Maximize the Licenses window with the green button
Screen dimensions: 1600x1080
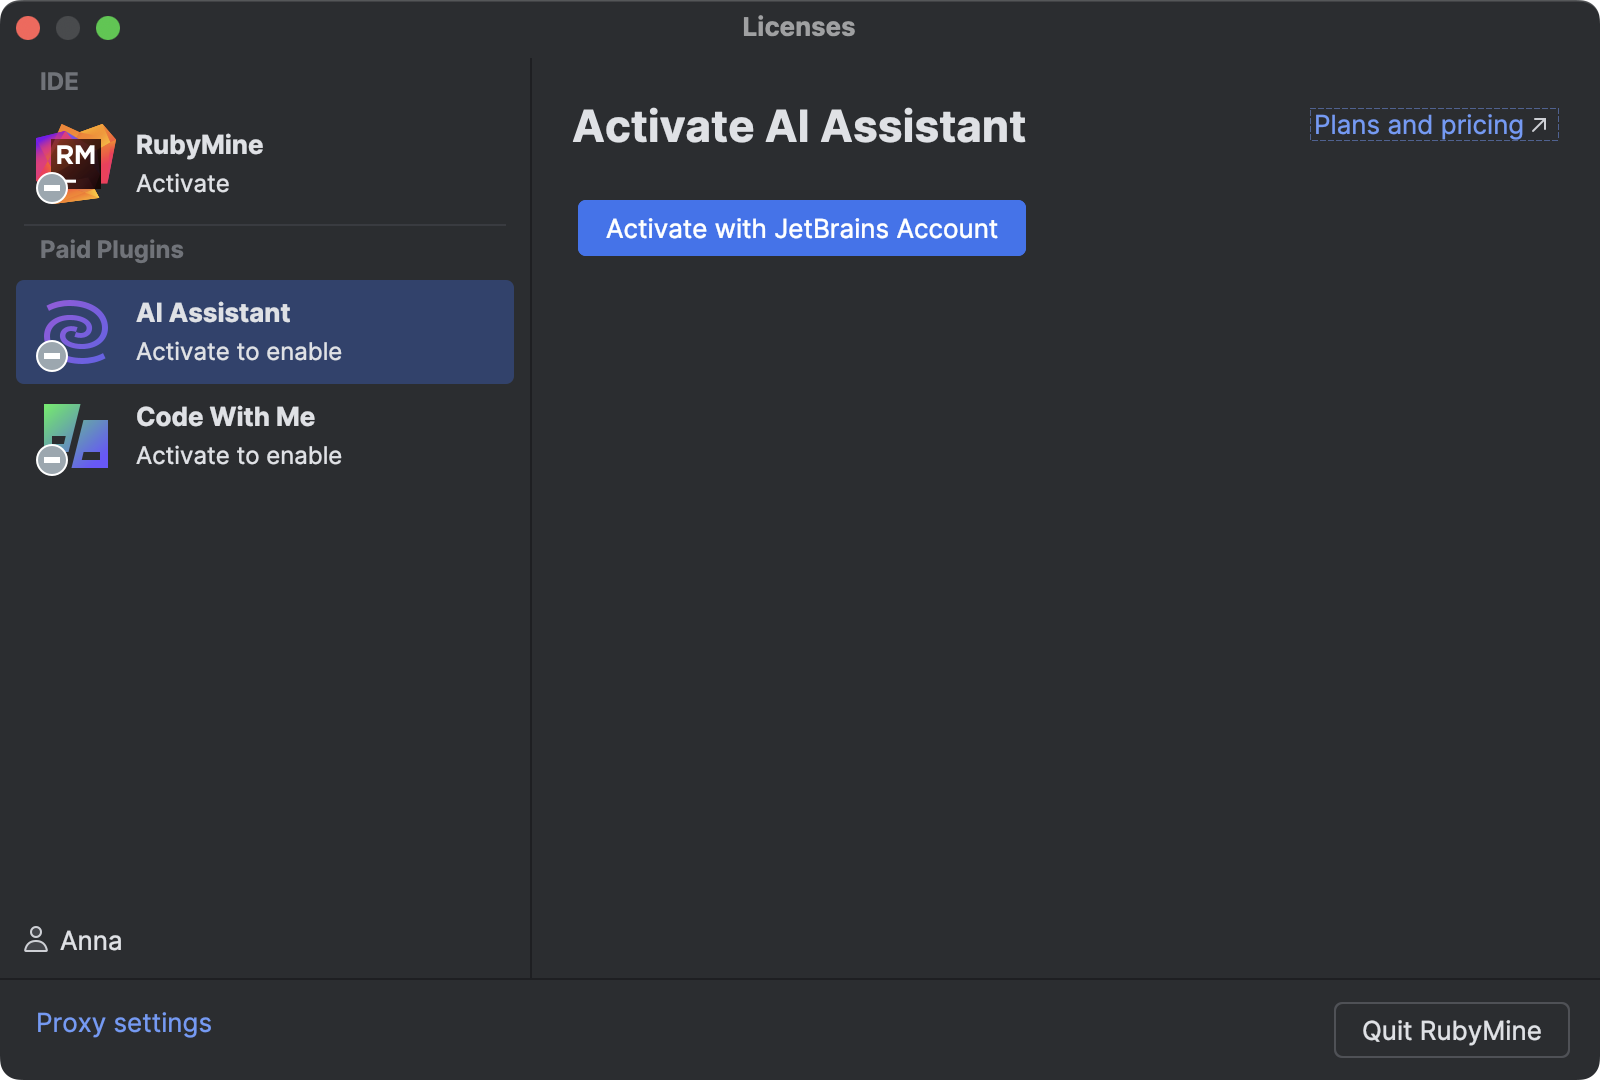click(108, 28)
